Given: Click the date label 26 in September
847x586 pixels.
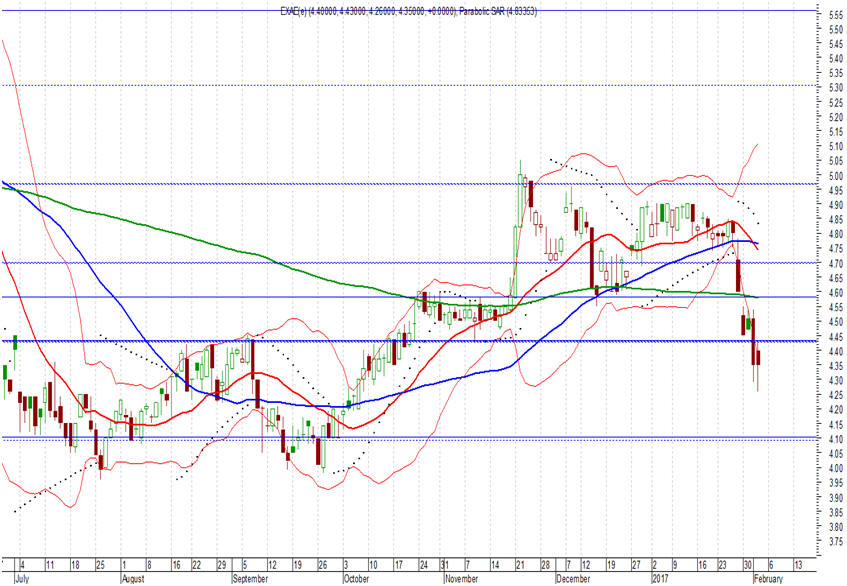Looking at the screenshot, I should tap(323, 565).
